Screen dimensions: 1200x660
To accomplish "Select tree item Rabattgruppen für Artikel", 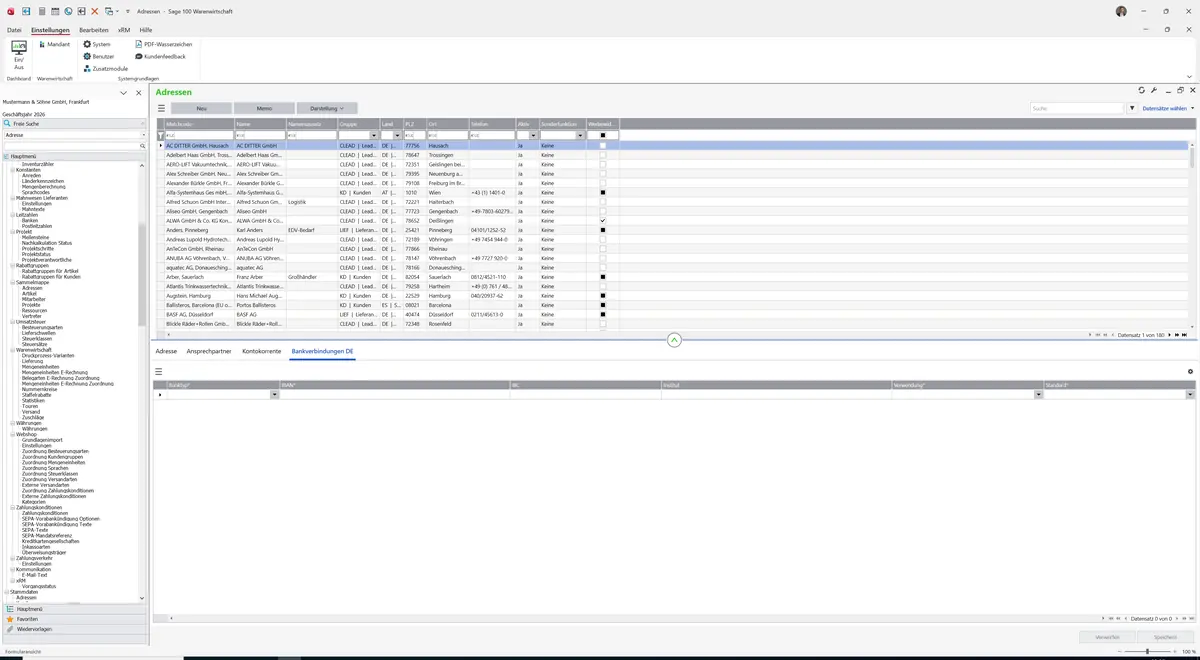I will [x=52, y=271].
